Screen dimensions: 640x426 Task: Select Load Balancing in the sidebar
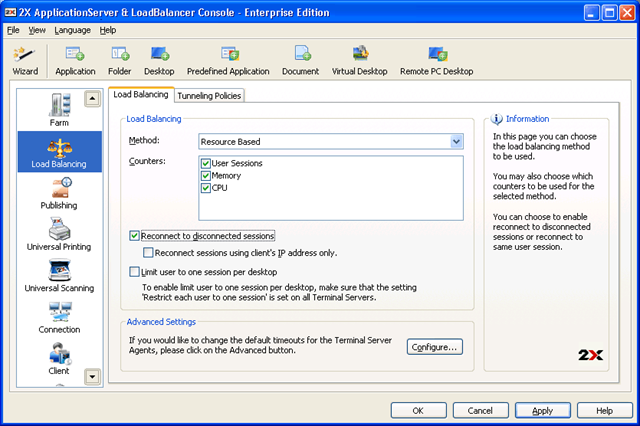pos(60,151)
